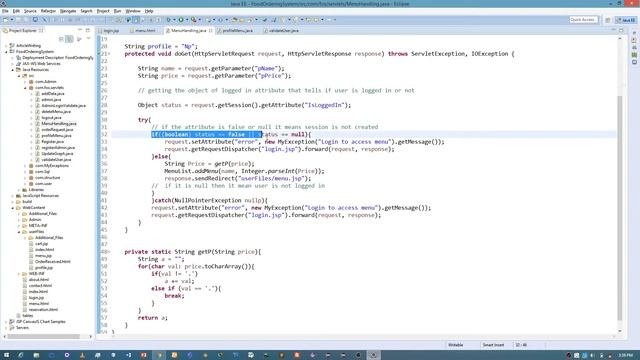This screenshot has height=360, width=640.
Task: Expand the ArticleWriting project node
Action: (6, 46)
